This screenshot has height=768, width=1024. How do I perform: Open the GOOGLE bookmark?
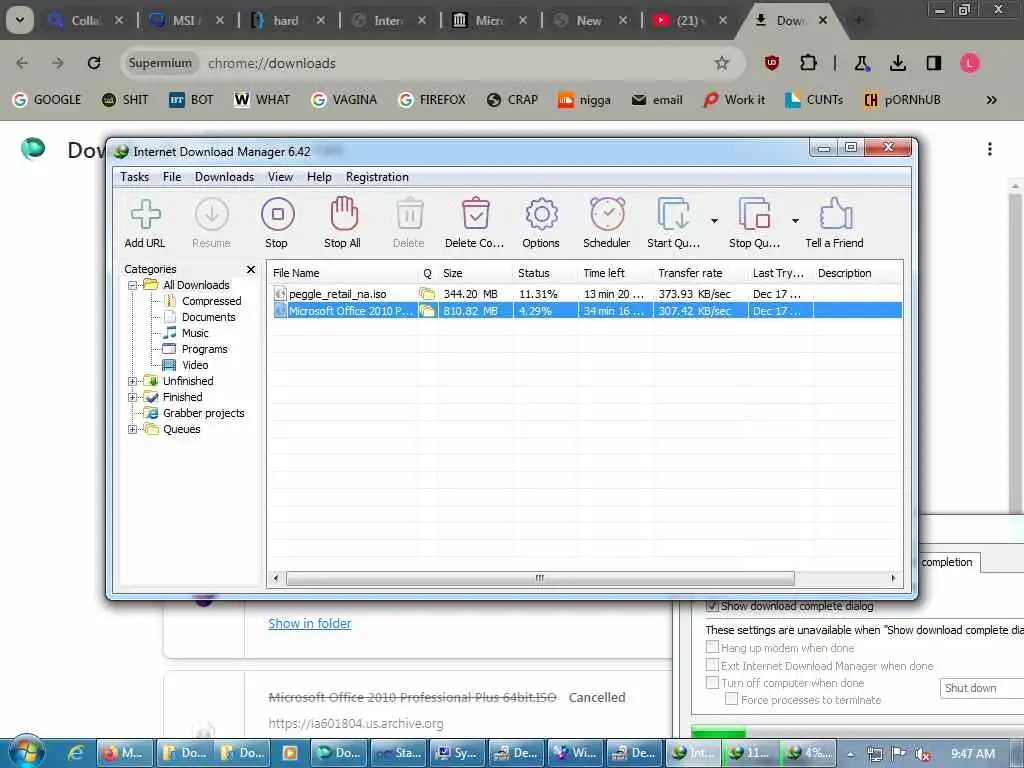[47, 100]
